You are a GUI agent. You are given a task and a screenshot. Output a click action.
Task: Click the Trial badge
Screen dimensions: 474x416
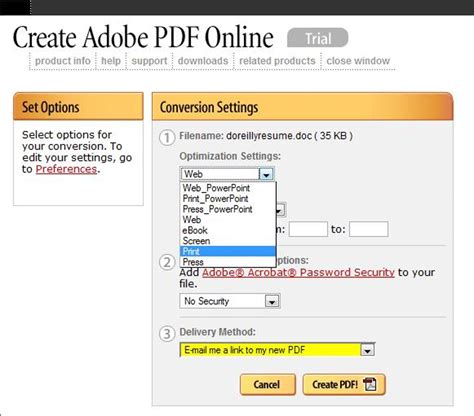318,38
